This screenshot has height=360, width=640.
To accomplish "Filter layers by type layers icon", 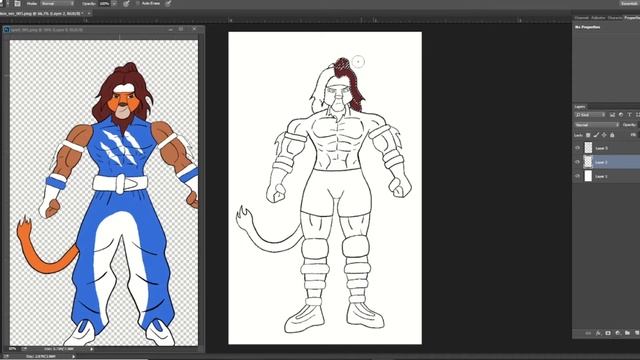I will 629,115.
